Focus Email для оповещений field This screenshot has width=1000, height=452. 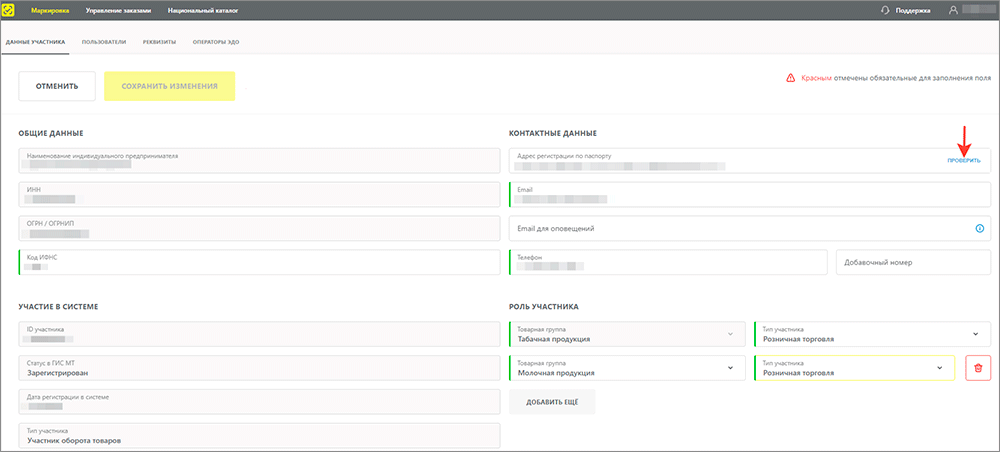750,228
